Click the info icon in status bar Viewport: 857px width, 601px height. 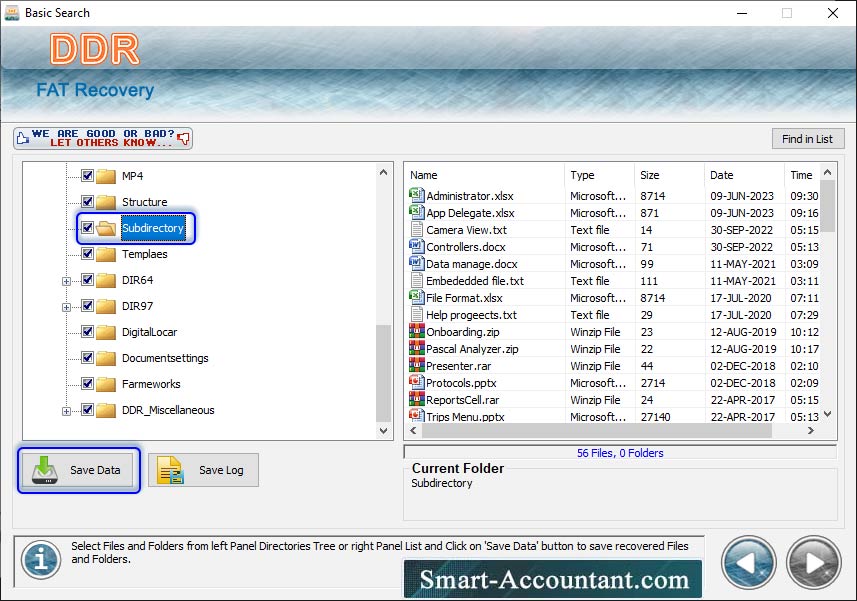tap(40, 560)
